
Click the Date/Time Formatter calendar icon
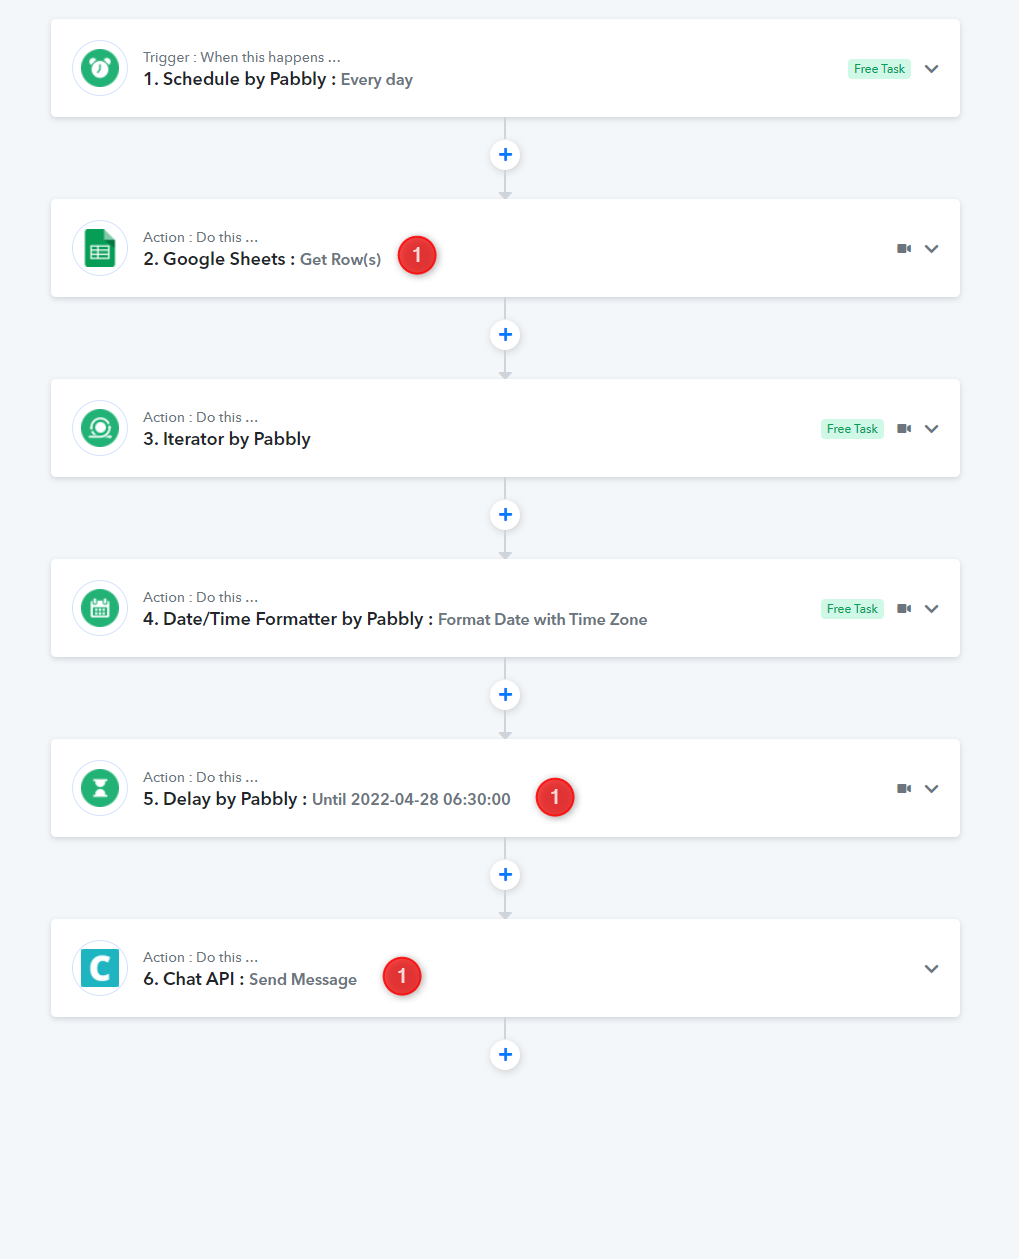(x=100, y=608)
